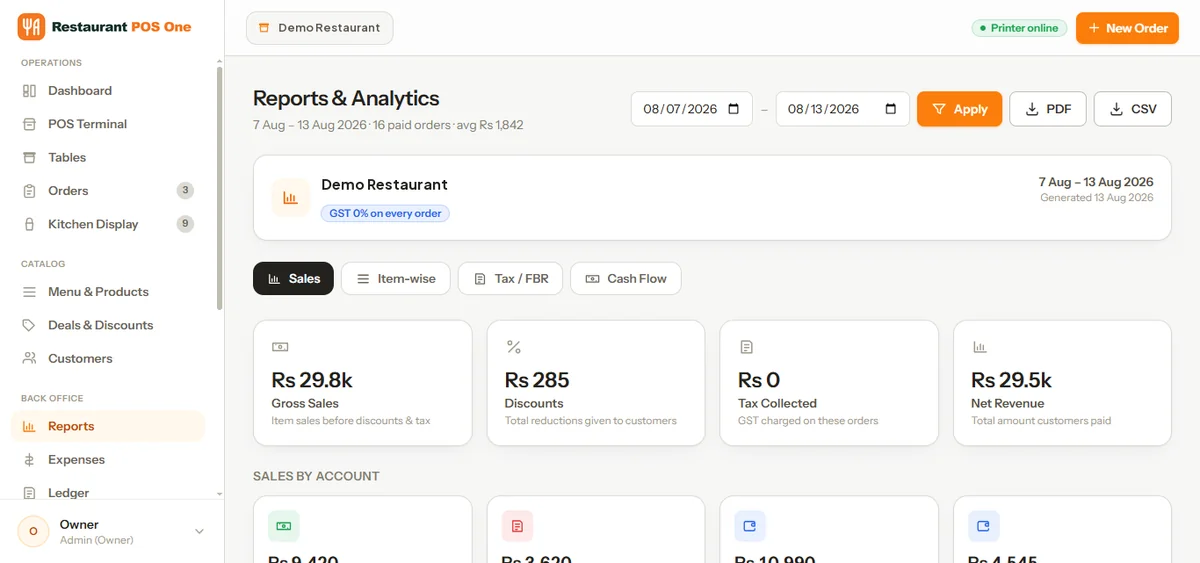Click the GST 0% on every order tag

[385, 213]
